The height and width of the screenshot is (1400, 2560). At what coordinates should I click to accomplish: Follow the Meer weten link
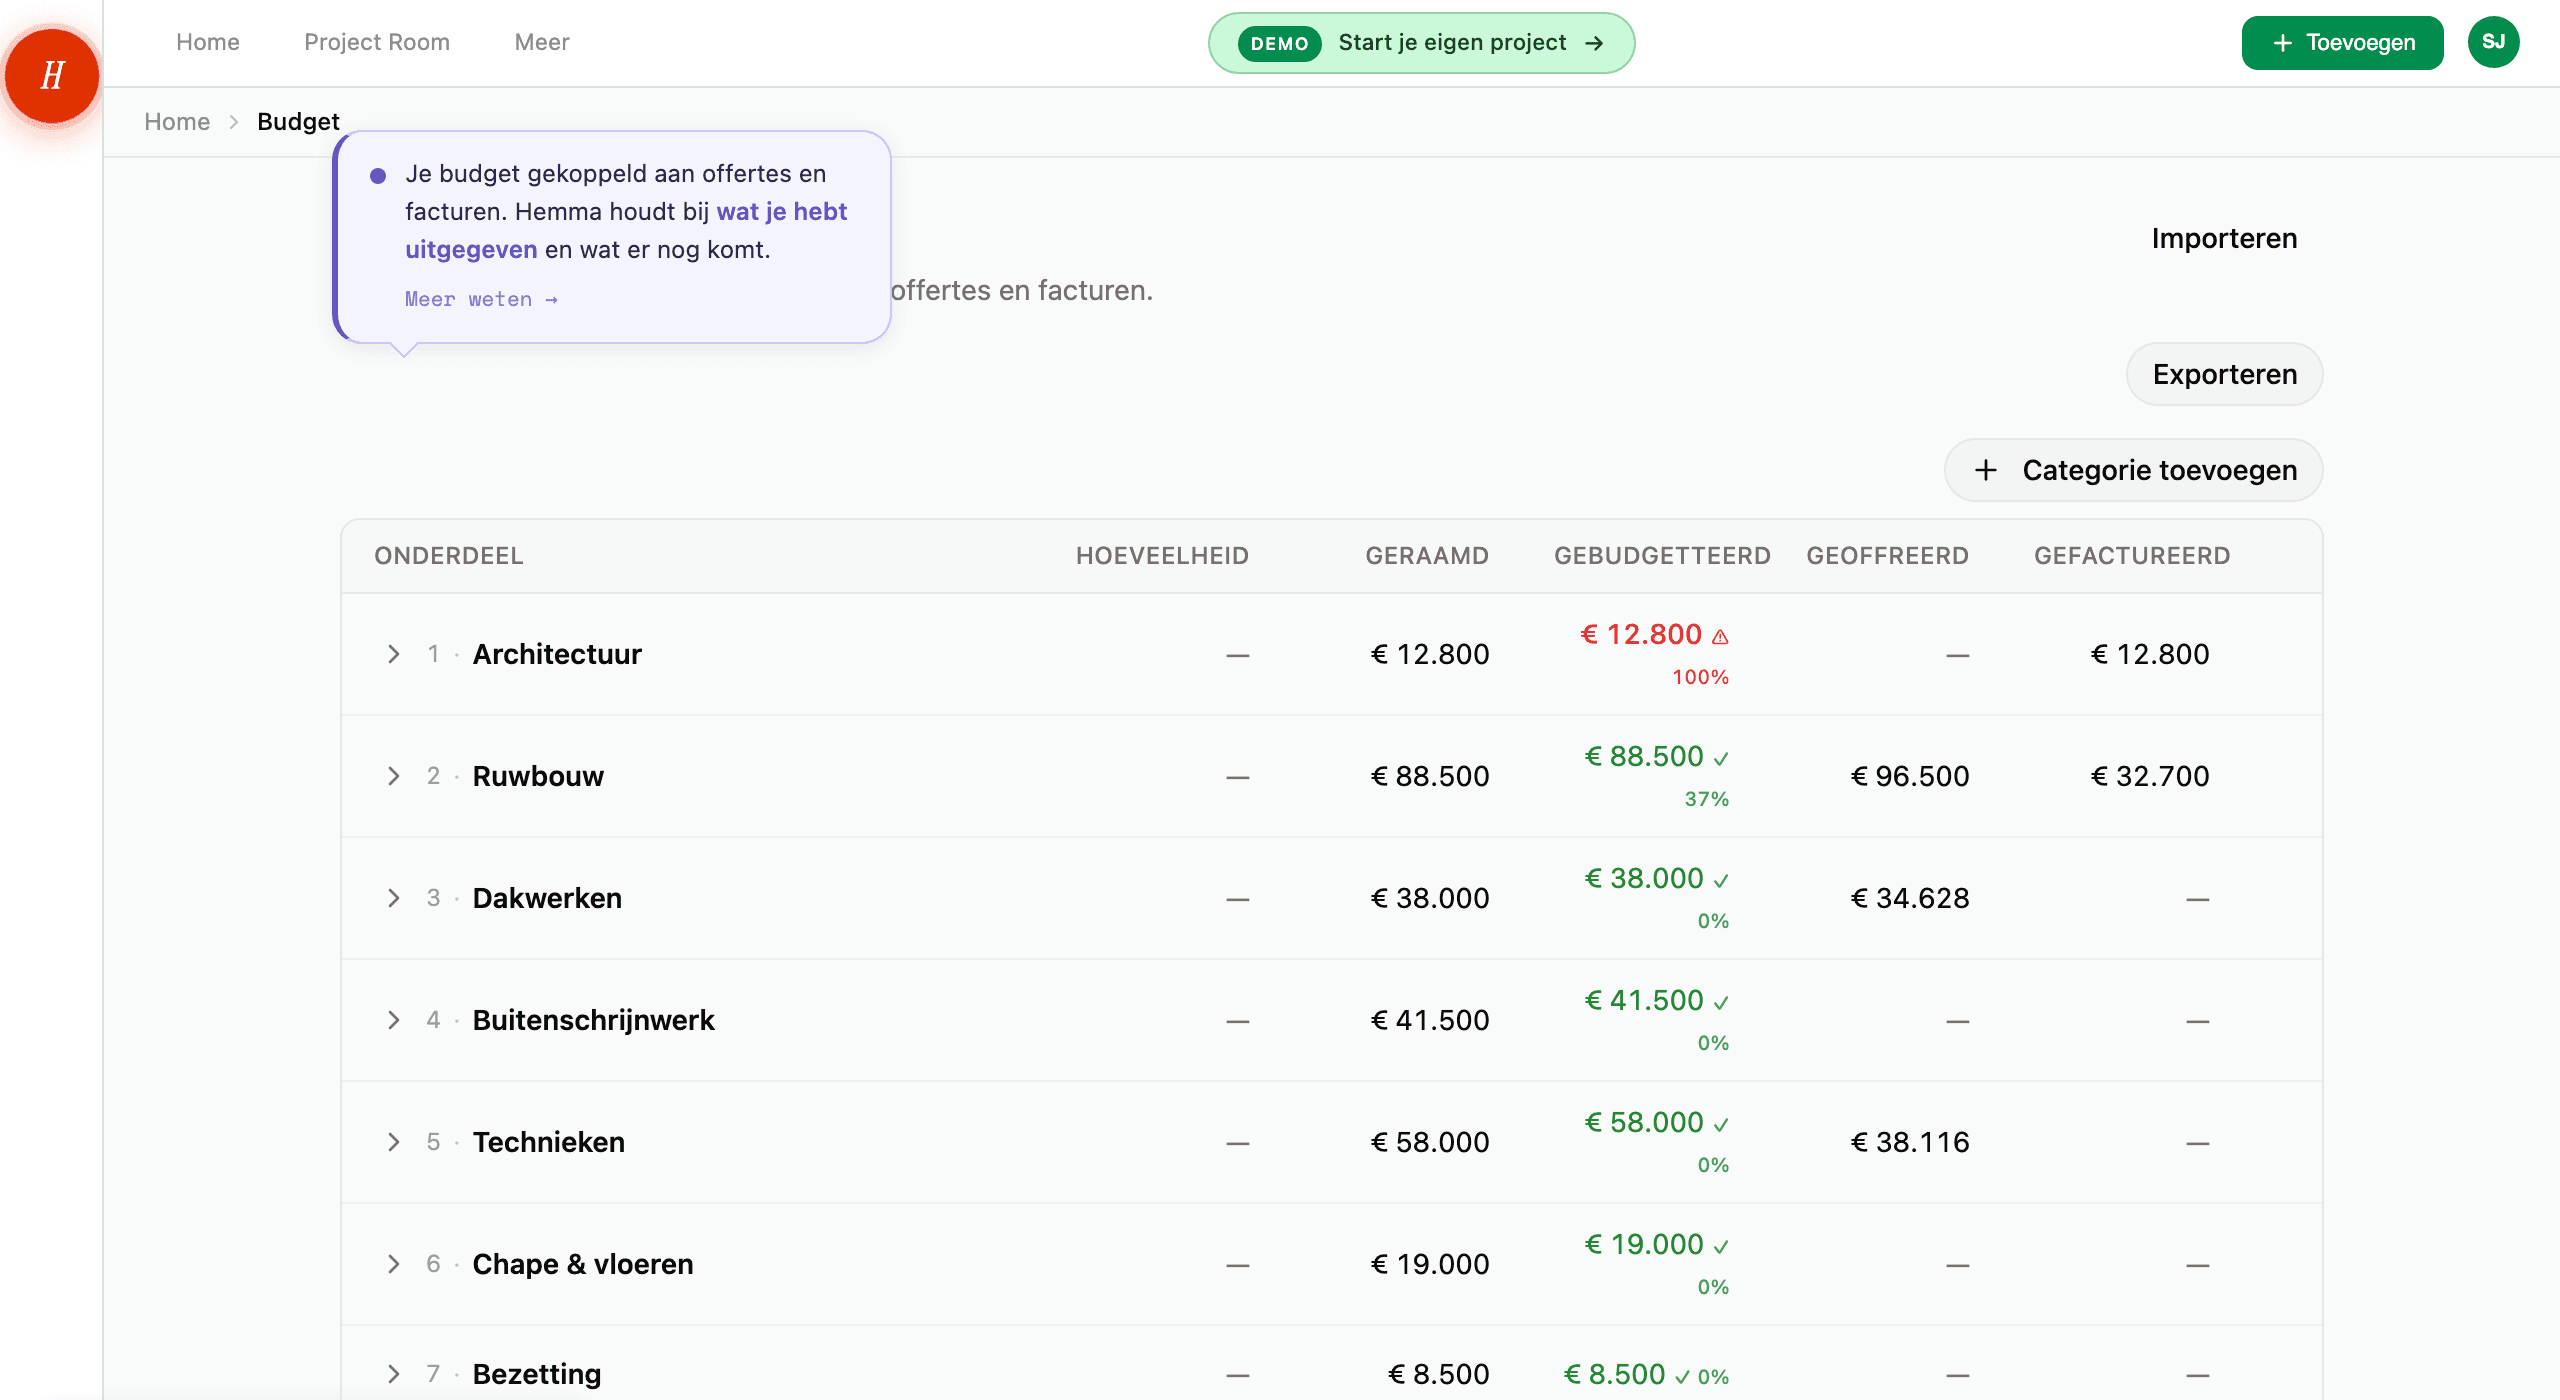(x=481, y=299)
